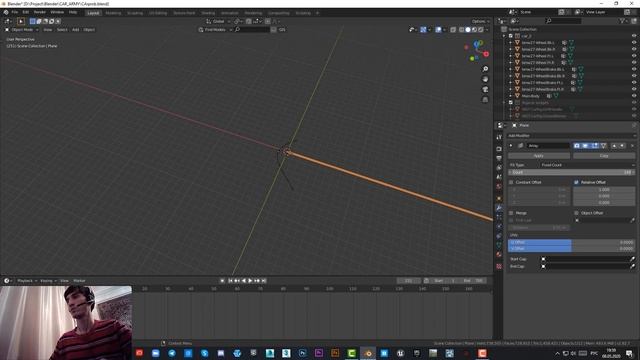
Task: Switch to the UV Editing workspace tab
Action: (x=158, y=13)
